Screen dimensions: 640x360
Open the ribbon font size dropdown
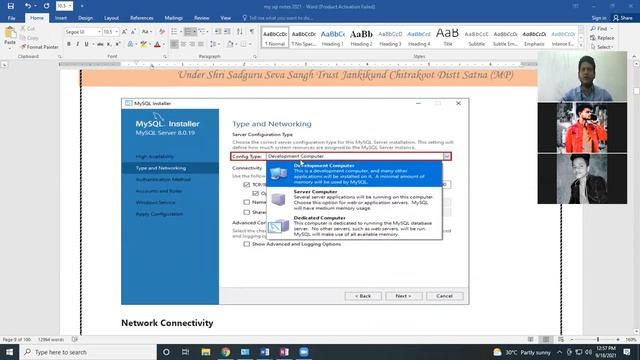[116, 32]
